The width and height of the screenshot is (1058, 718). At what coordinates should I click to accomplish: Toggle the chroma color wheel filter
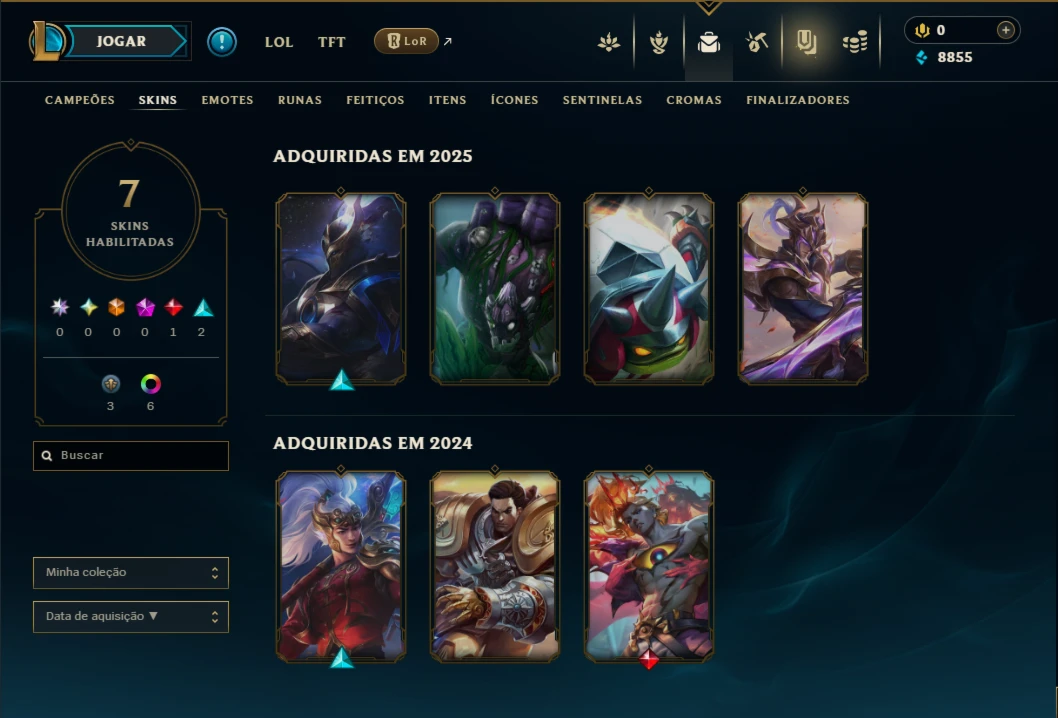[150, 384]
